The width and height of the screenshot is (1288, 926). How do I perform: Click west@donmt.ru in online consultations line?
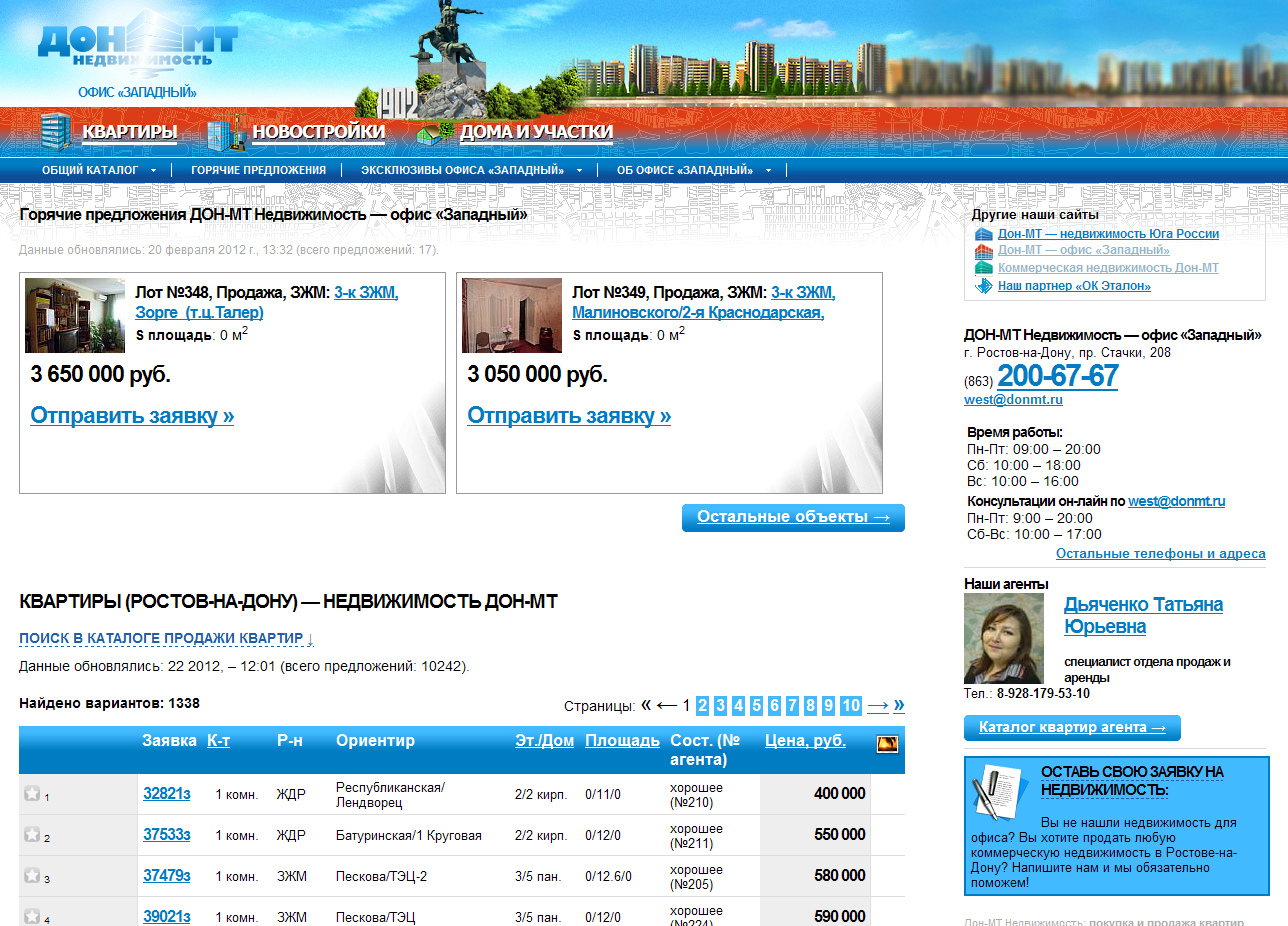point(1177,501)
